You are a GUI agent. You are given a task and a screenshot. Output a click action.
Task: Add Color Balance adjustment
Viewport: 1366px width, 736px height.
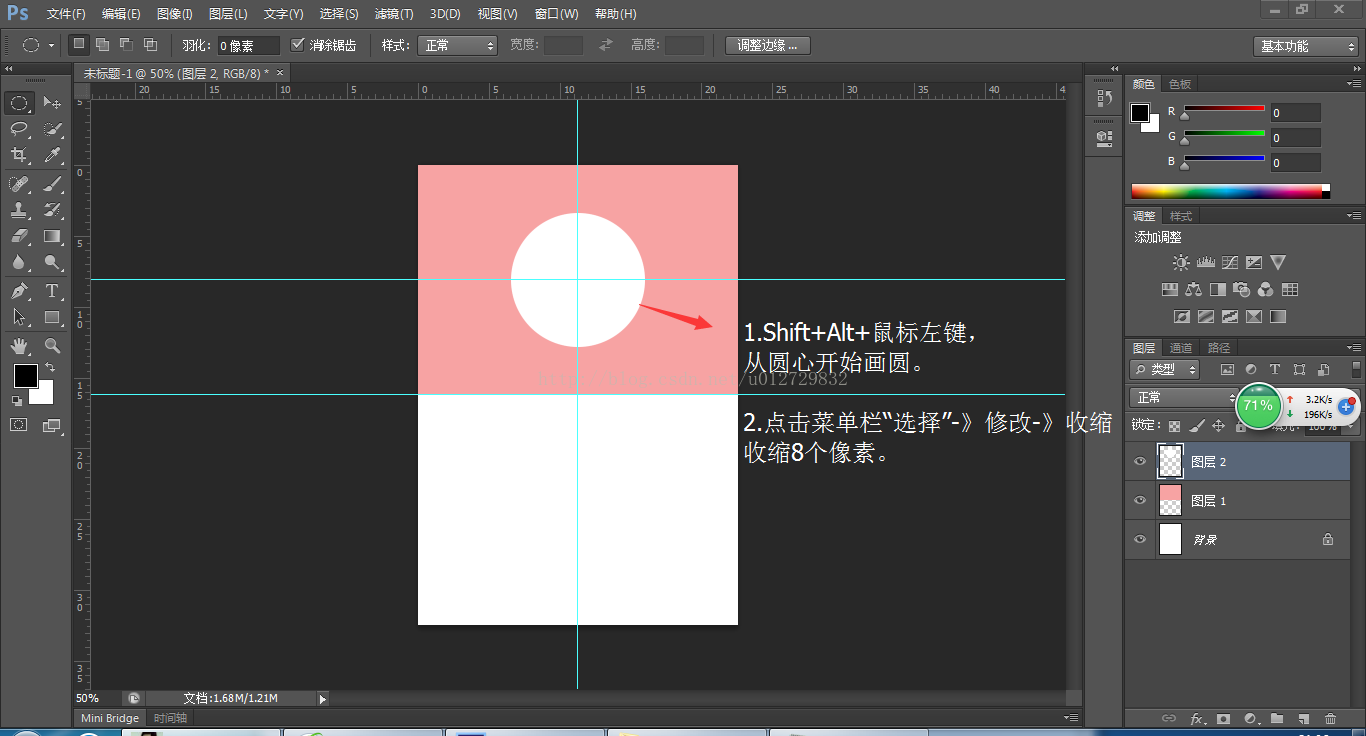point(1193,290)
